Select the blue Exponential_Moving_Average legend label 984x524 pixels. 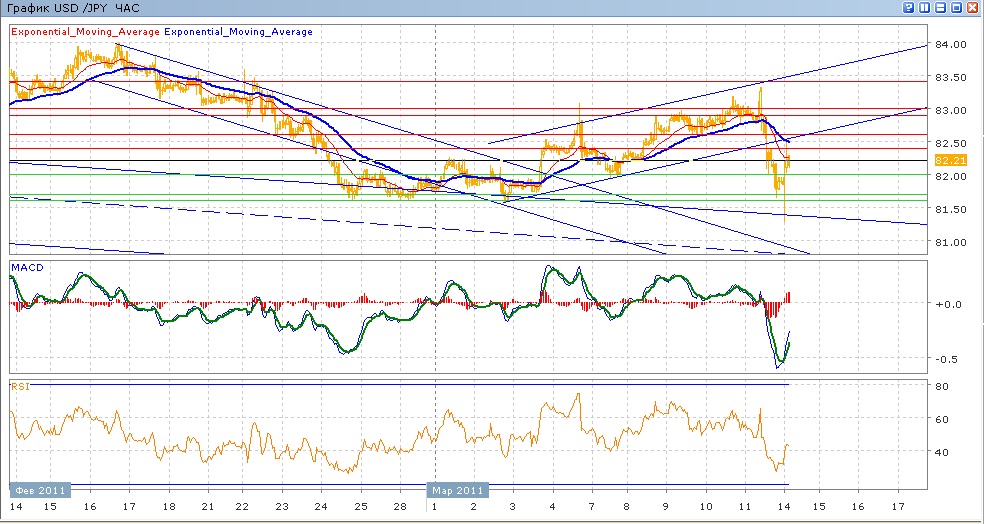[238, 32]
